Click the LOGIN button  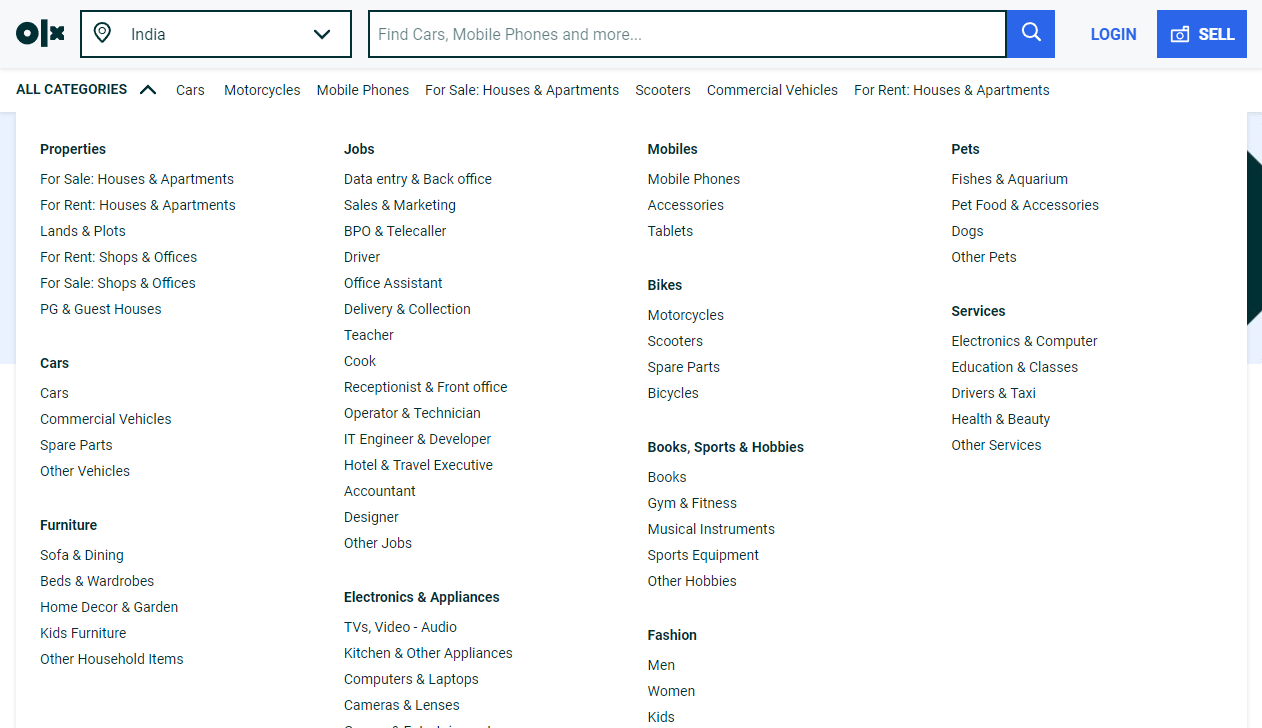[1113, 33]
